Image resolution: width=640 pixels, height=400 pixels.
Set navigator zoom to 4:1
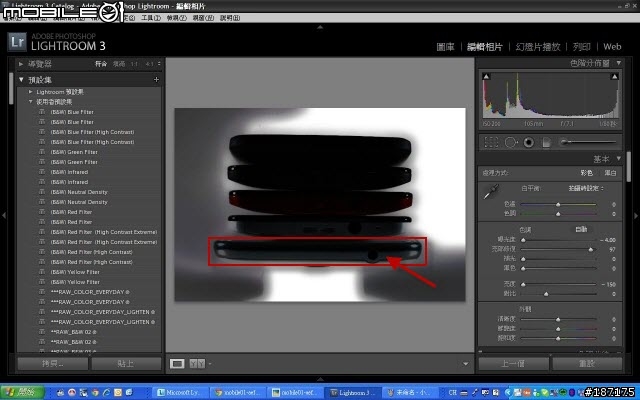pyautogui.click(x=149, y=64)
